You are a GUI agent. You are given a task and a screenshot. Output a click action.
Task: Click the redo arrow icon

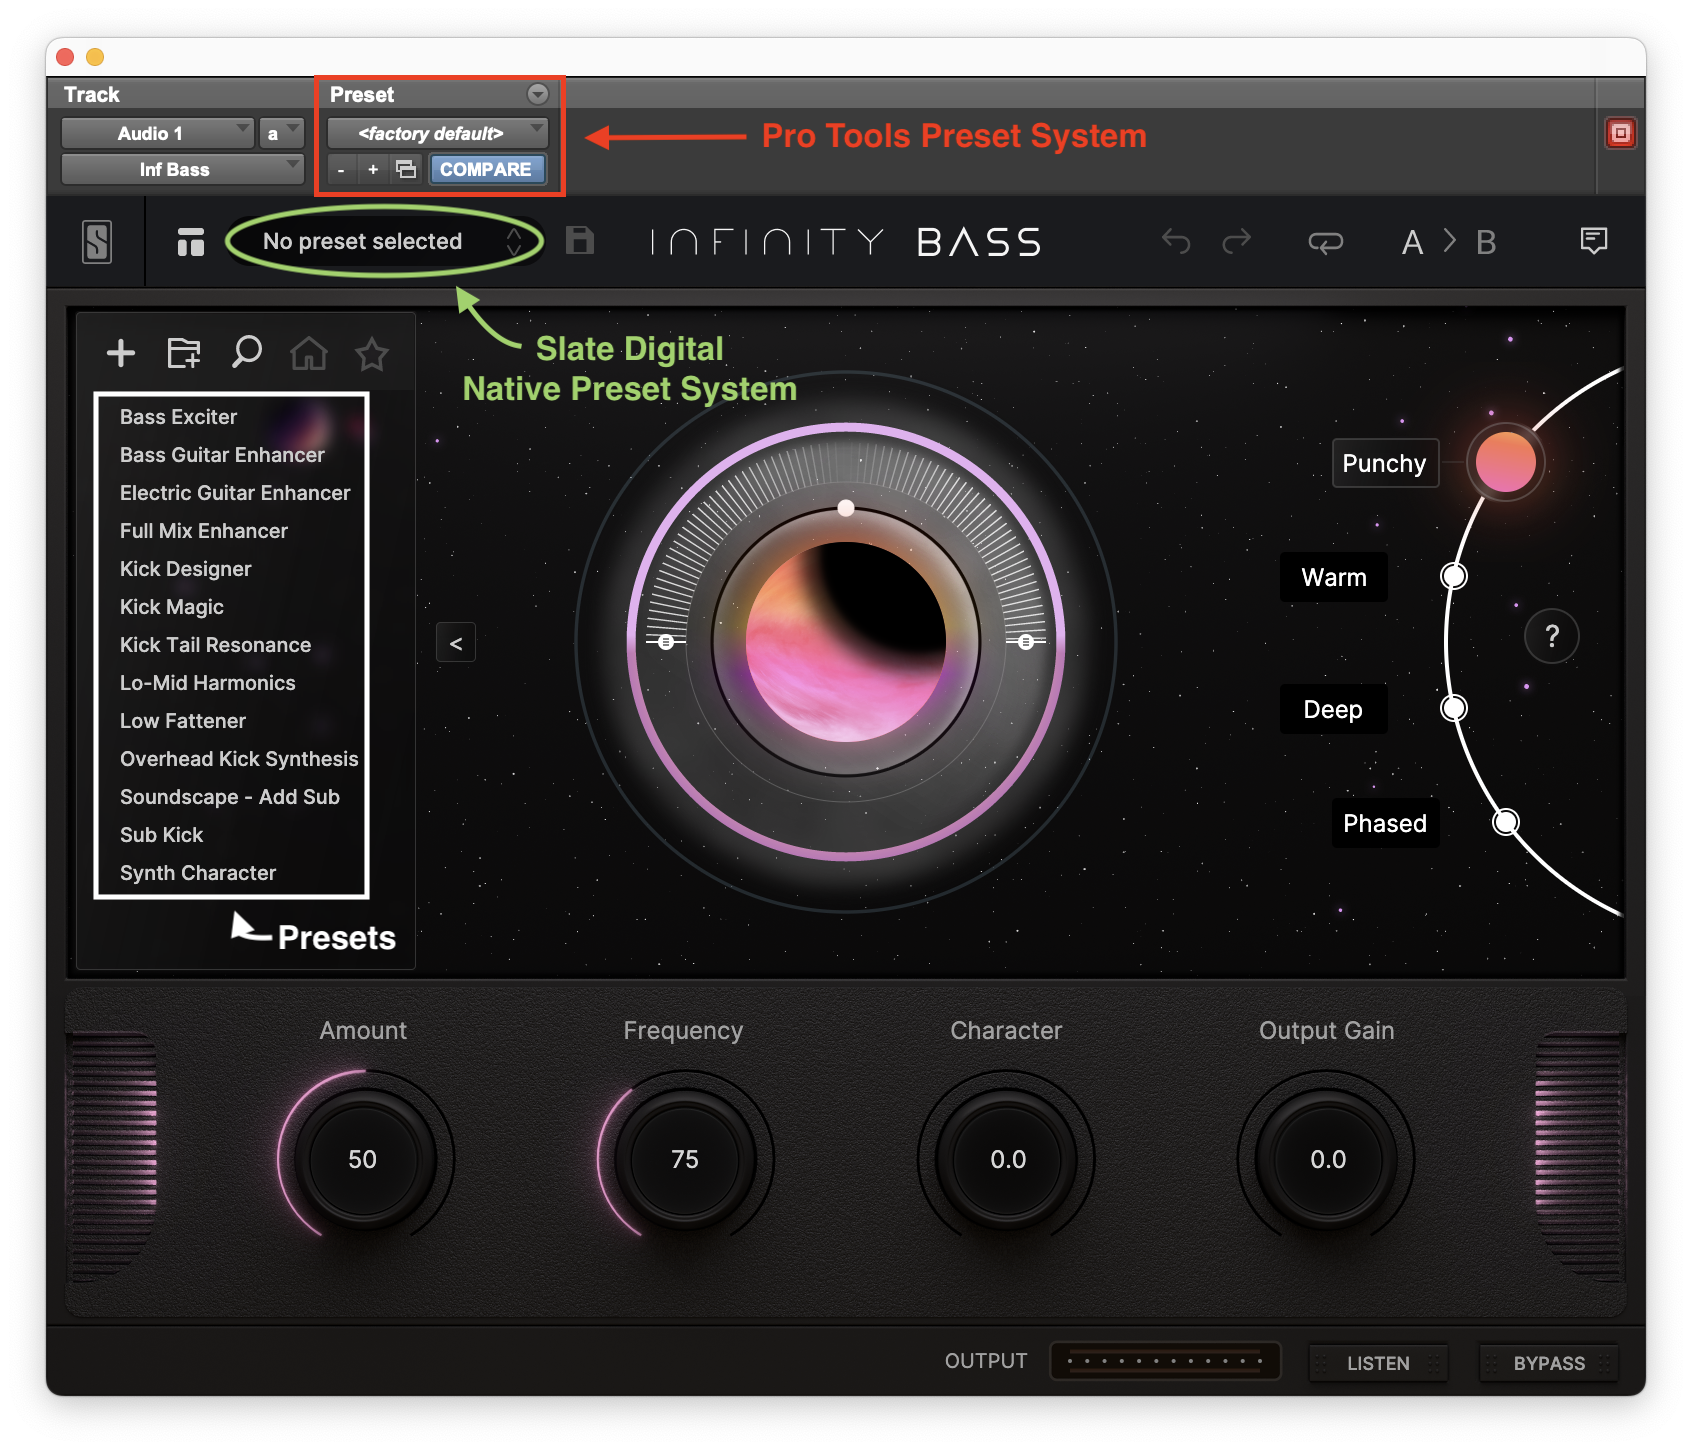click(1237, 241)
